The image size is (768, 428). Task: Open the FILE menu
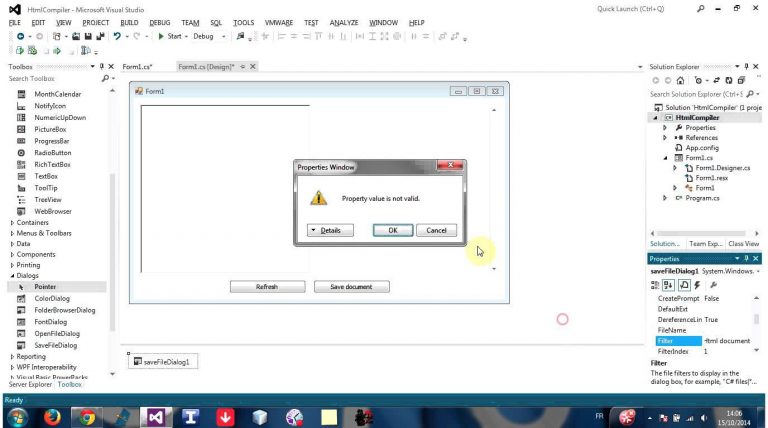click(x=15, y=23)
